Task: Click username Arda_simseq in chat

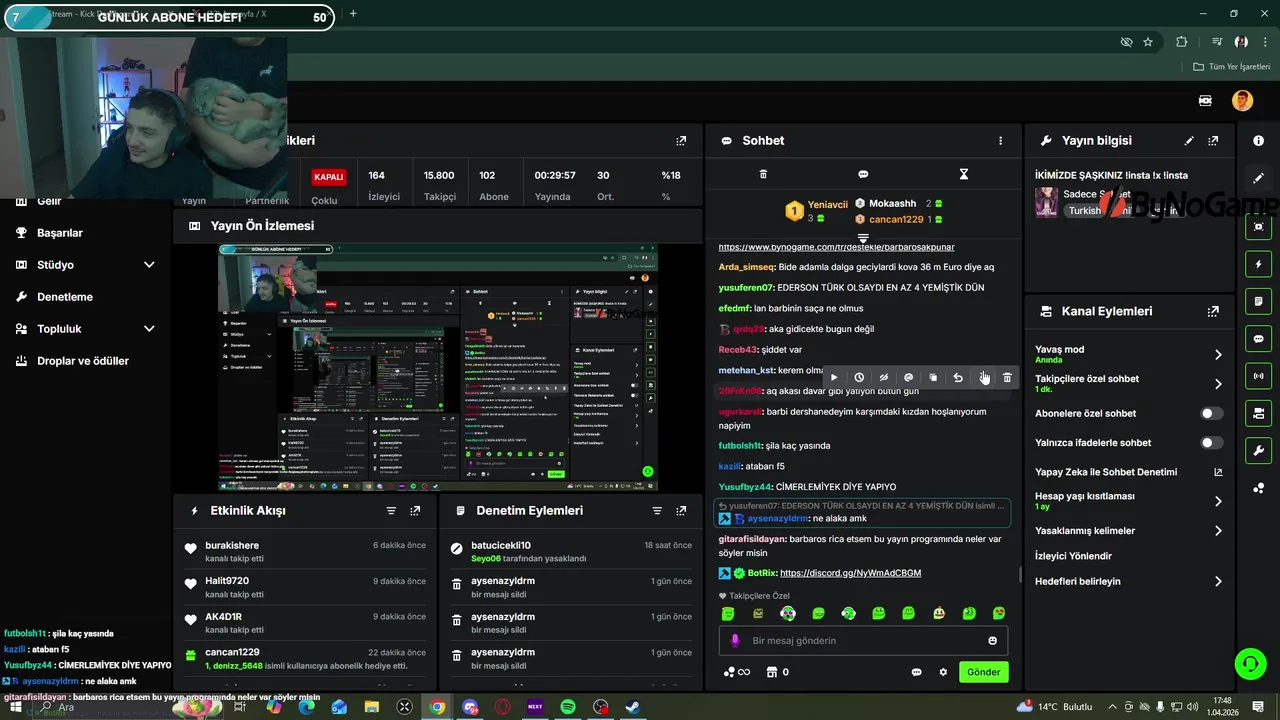Action: 746,267
